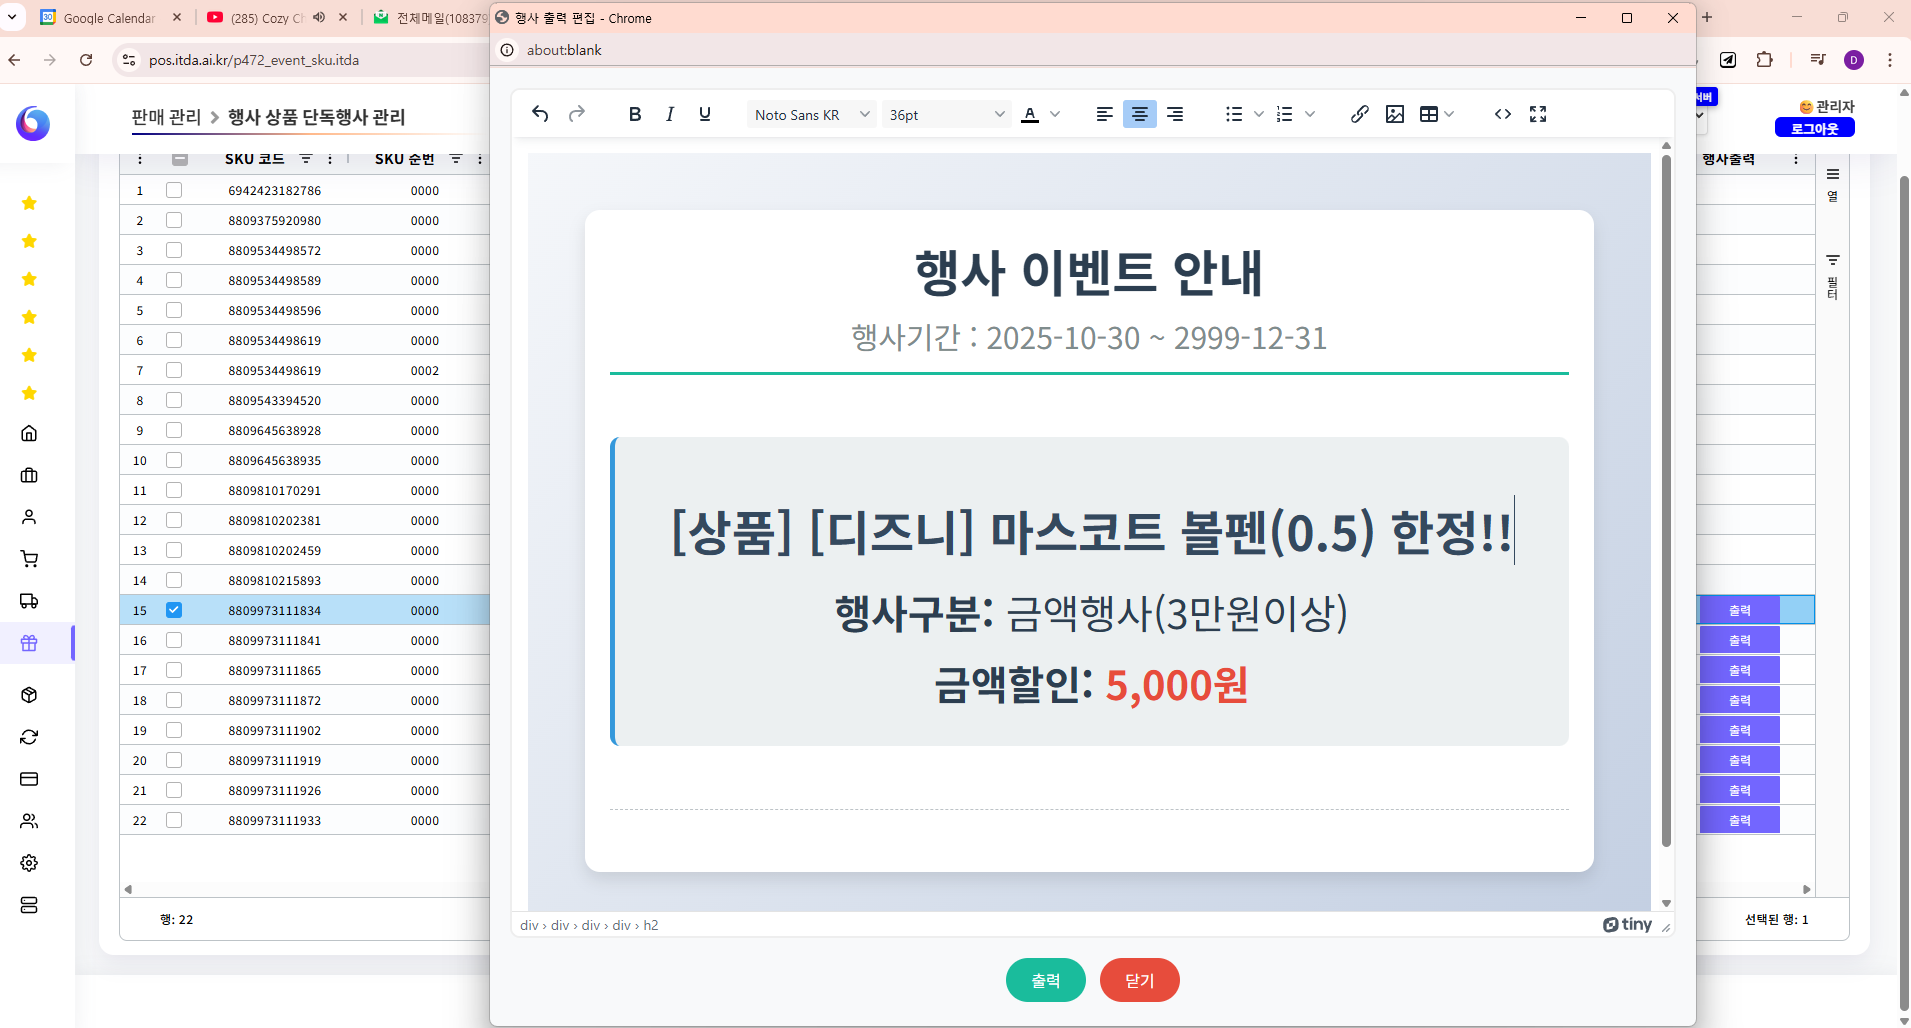Apply underline formatting

pos(705,114)
